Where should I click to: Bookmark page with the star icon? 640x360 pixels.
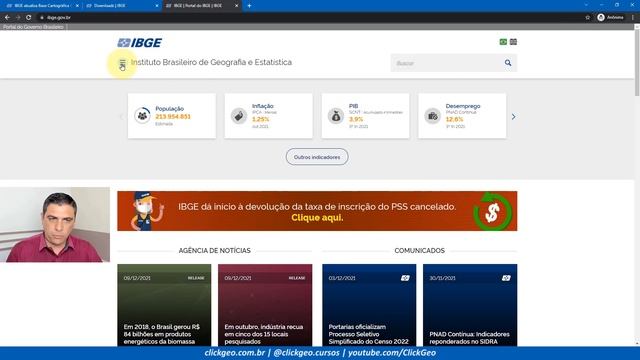point(587,18)
